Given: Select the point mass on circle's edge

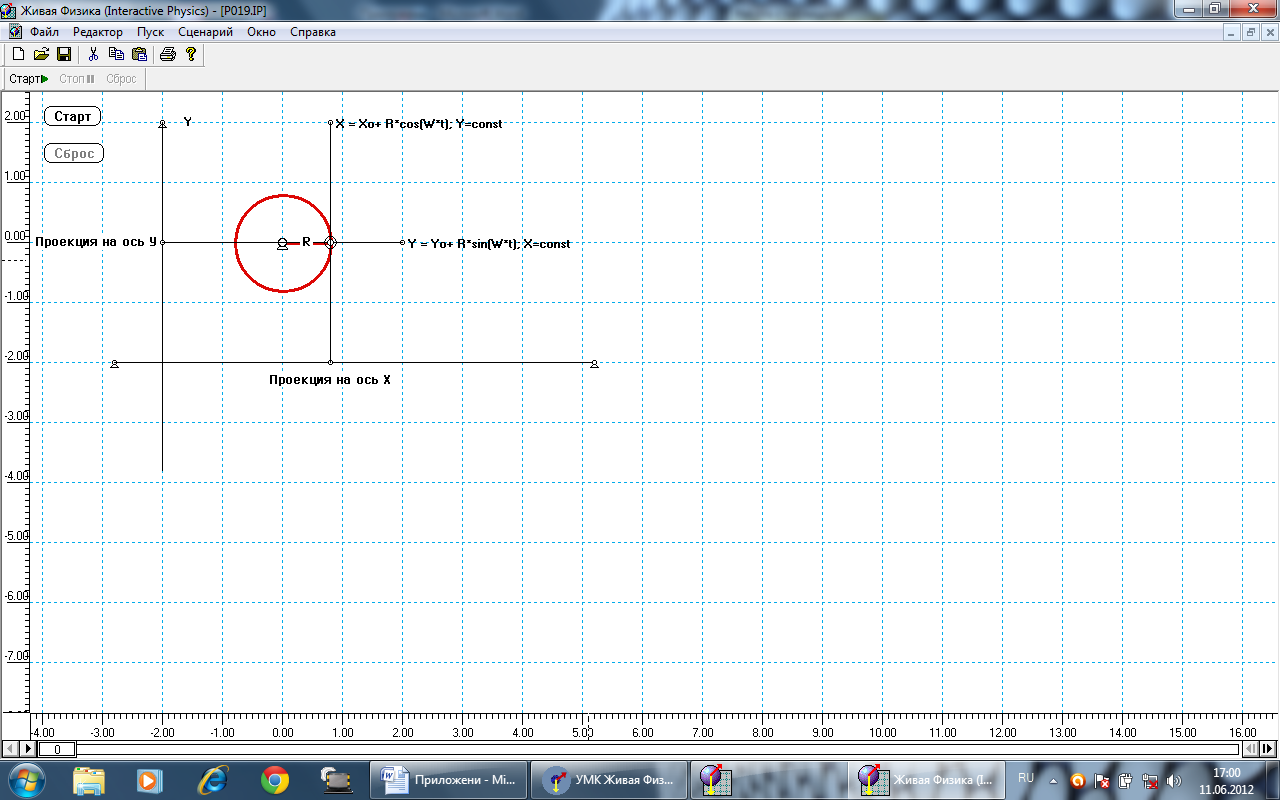Looking at the screenshot, I should click(x=331, y=242).
